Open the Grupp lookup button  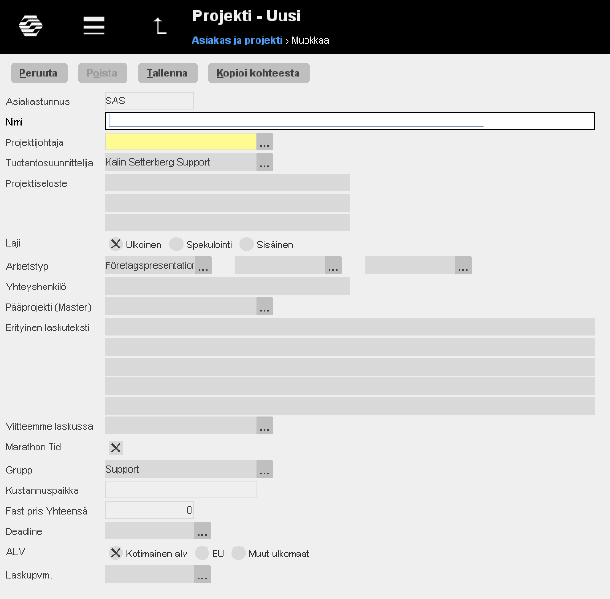click(x=265, y=469)
